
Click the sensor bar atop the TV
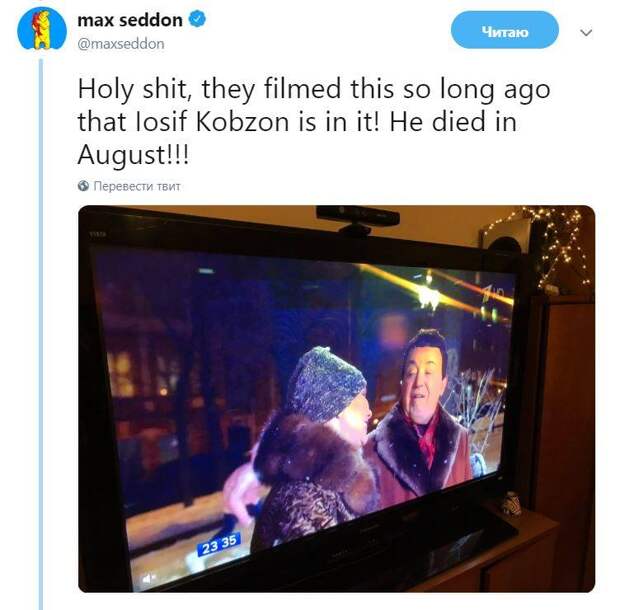click(358, 218)
